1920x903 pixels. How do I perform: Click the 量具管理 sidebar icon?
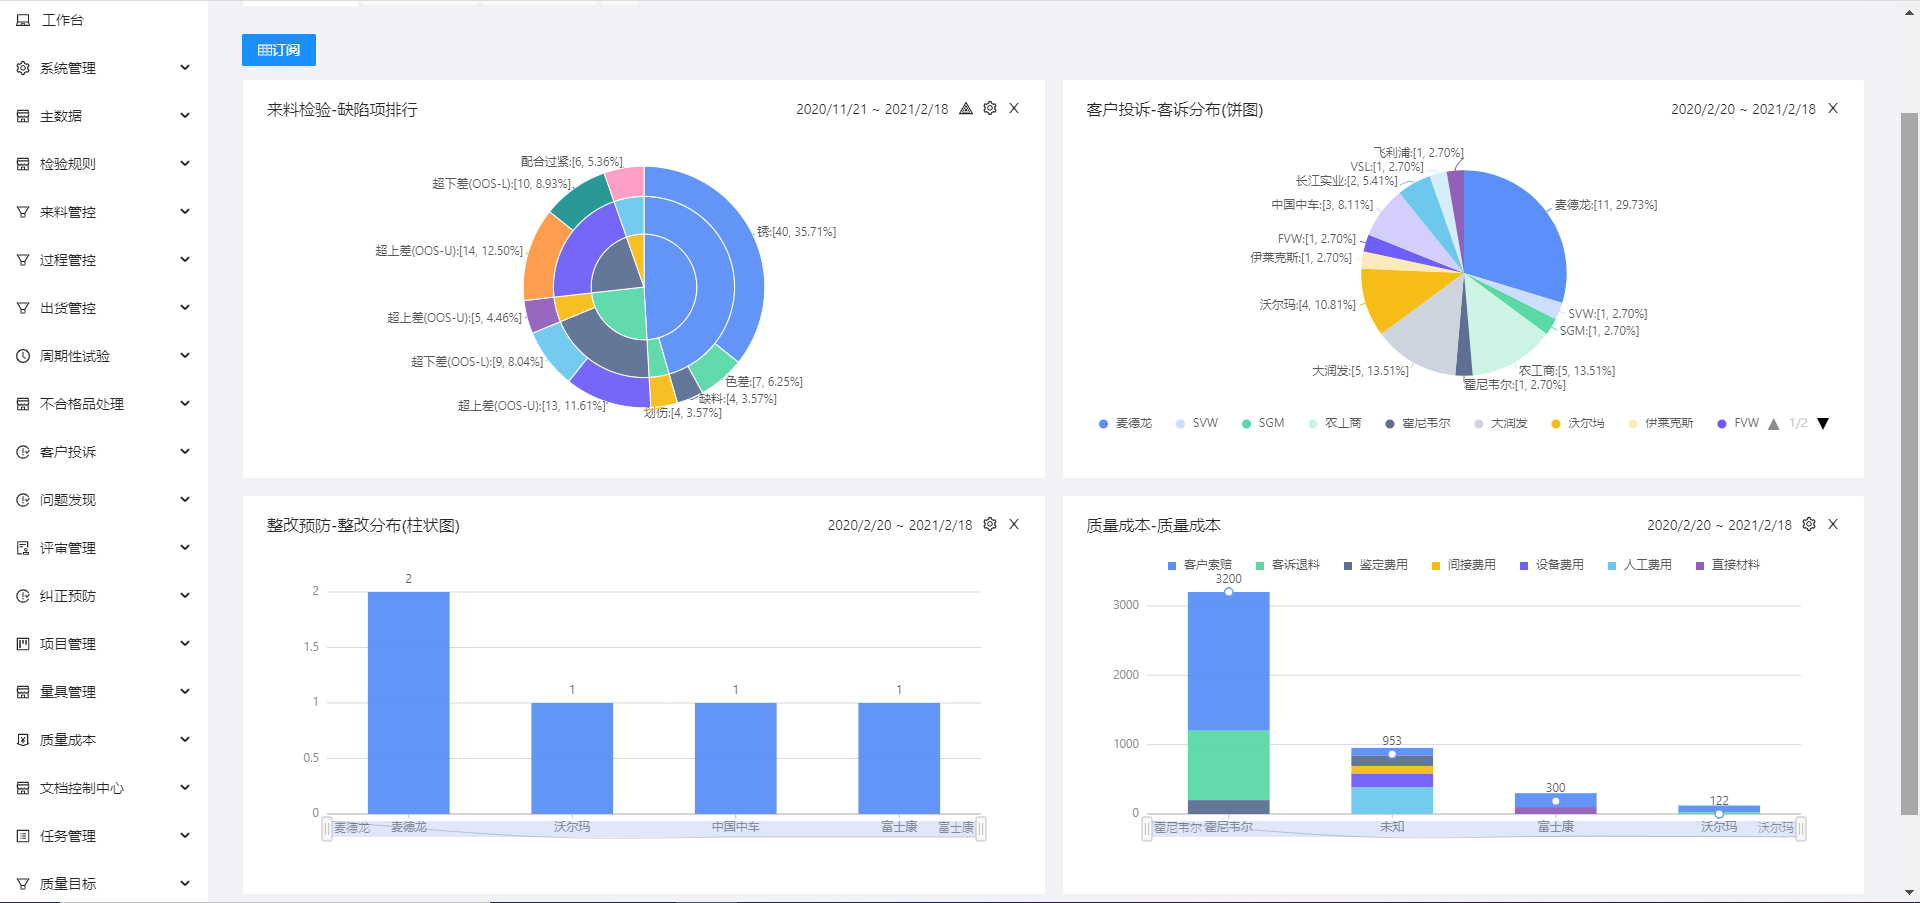click(x=23, y=692)
